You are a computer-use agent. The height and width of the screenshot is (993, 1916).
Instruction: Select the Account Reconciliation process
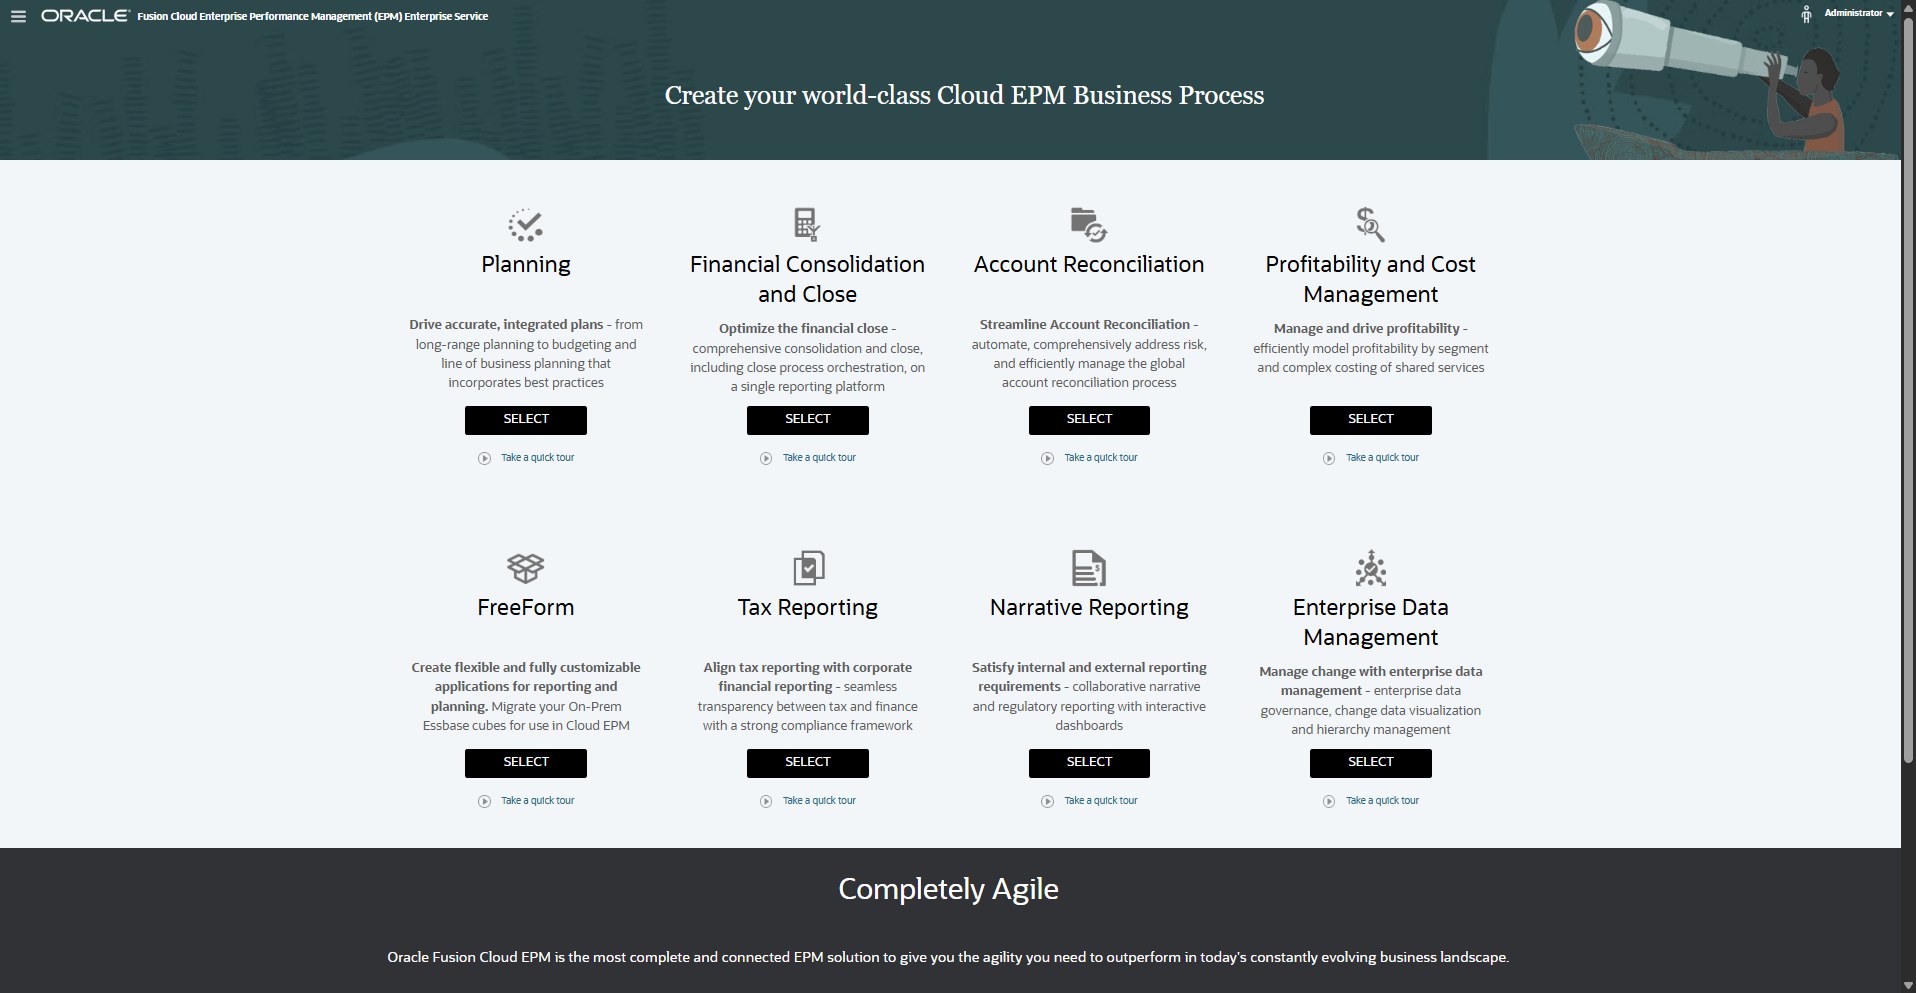coord(1089,420)
